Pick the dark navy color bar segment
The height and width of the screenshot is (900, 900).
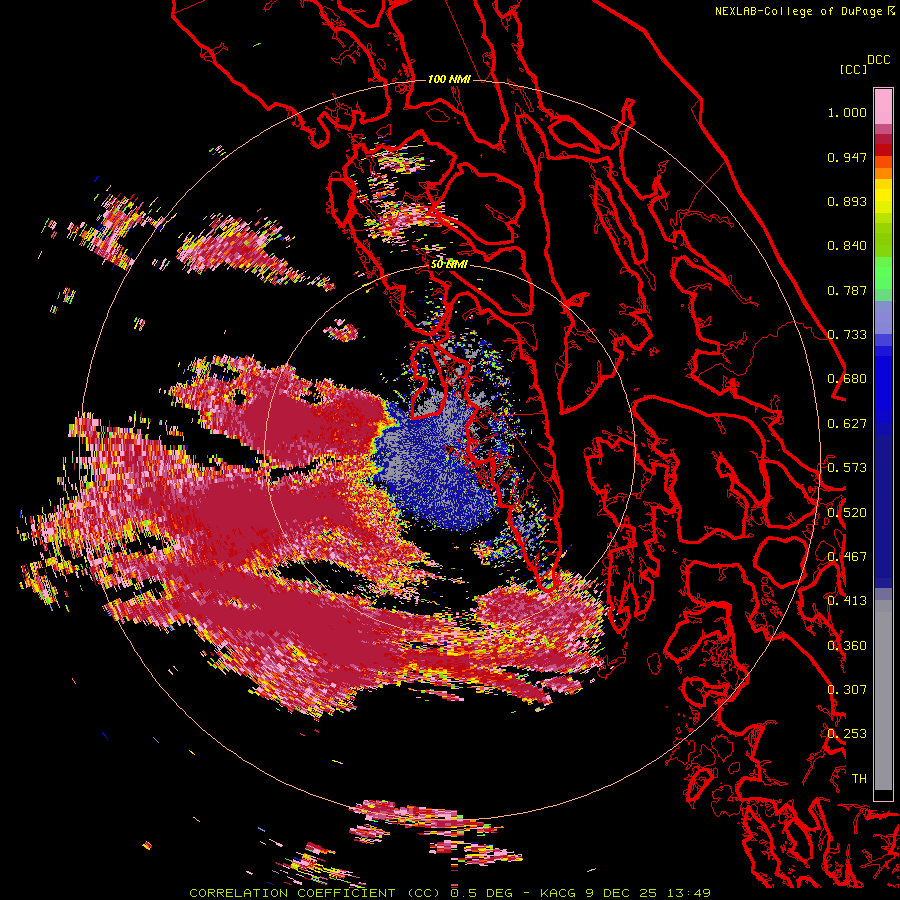[883, 508]
